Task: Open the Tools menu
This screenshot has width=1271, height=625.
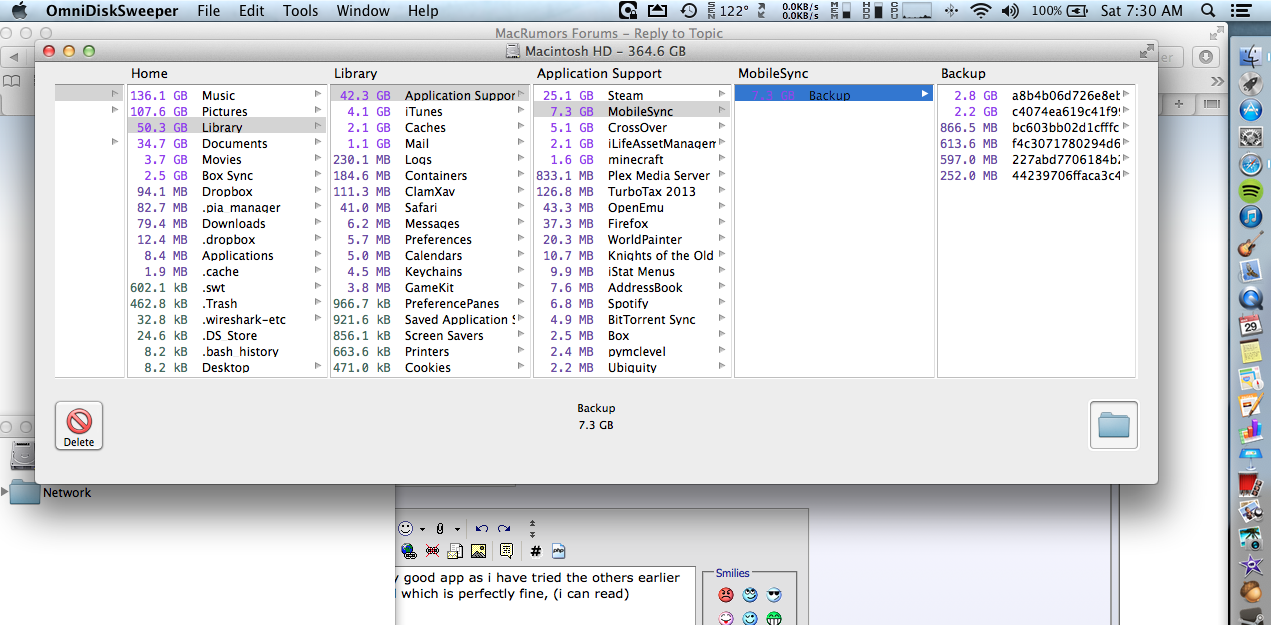Action: pyautogui.click(x=300, y=11)
